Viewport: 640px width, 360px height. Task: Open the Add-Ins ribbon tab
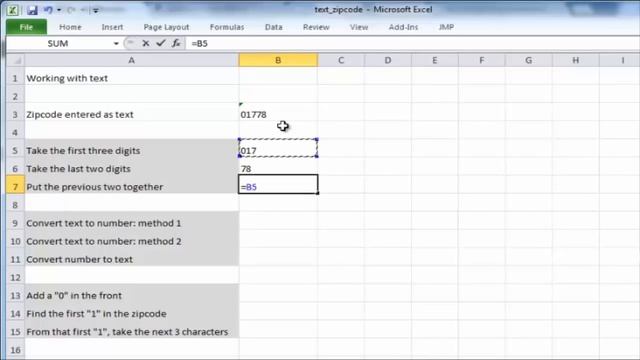click(403, 27)
